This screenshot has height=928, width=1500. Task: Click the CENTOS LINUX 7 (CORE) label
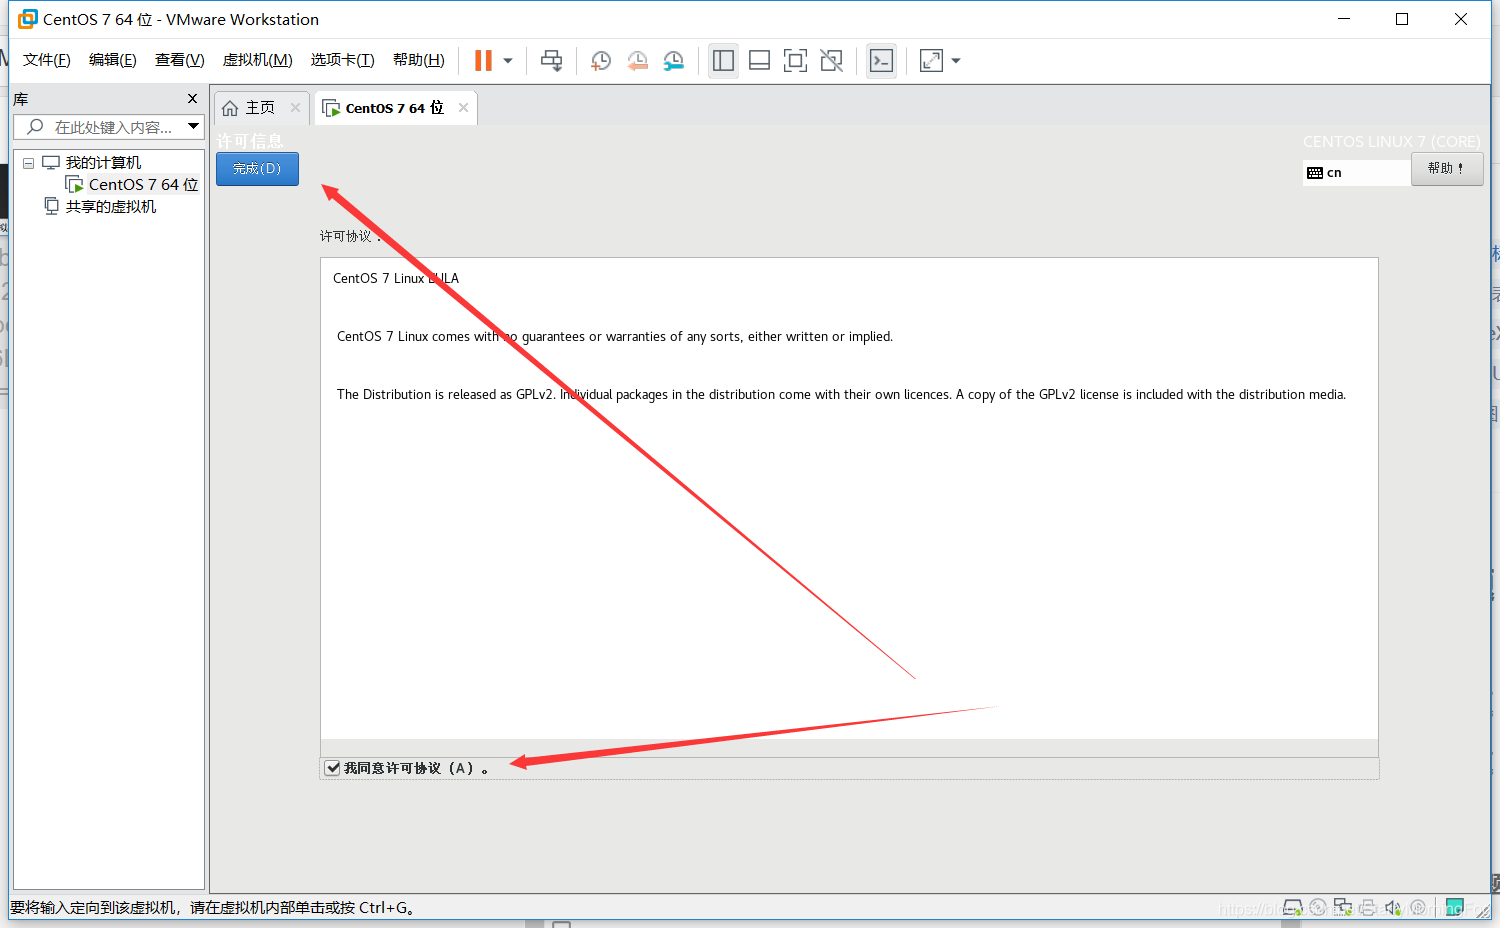click(1391, 142)
